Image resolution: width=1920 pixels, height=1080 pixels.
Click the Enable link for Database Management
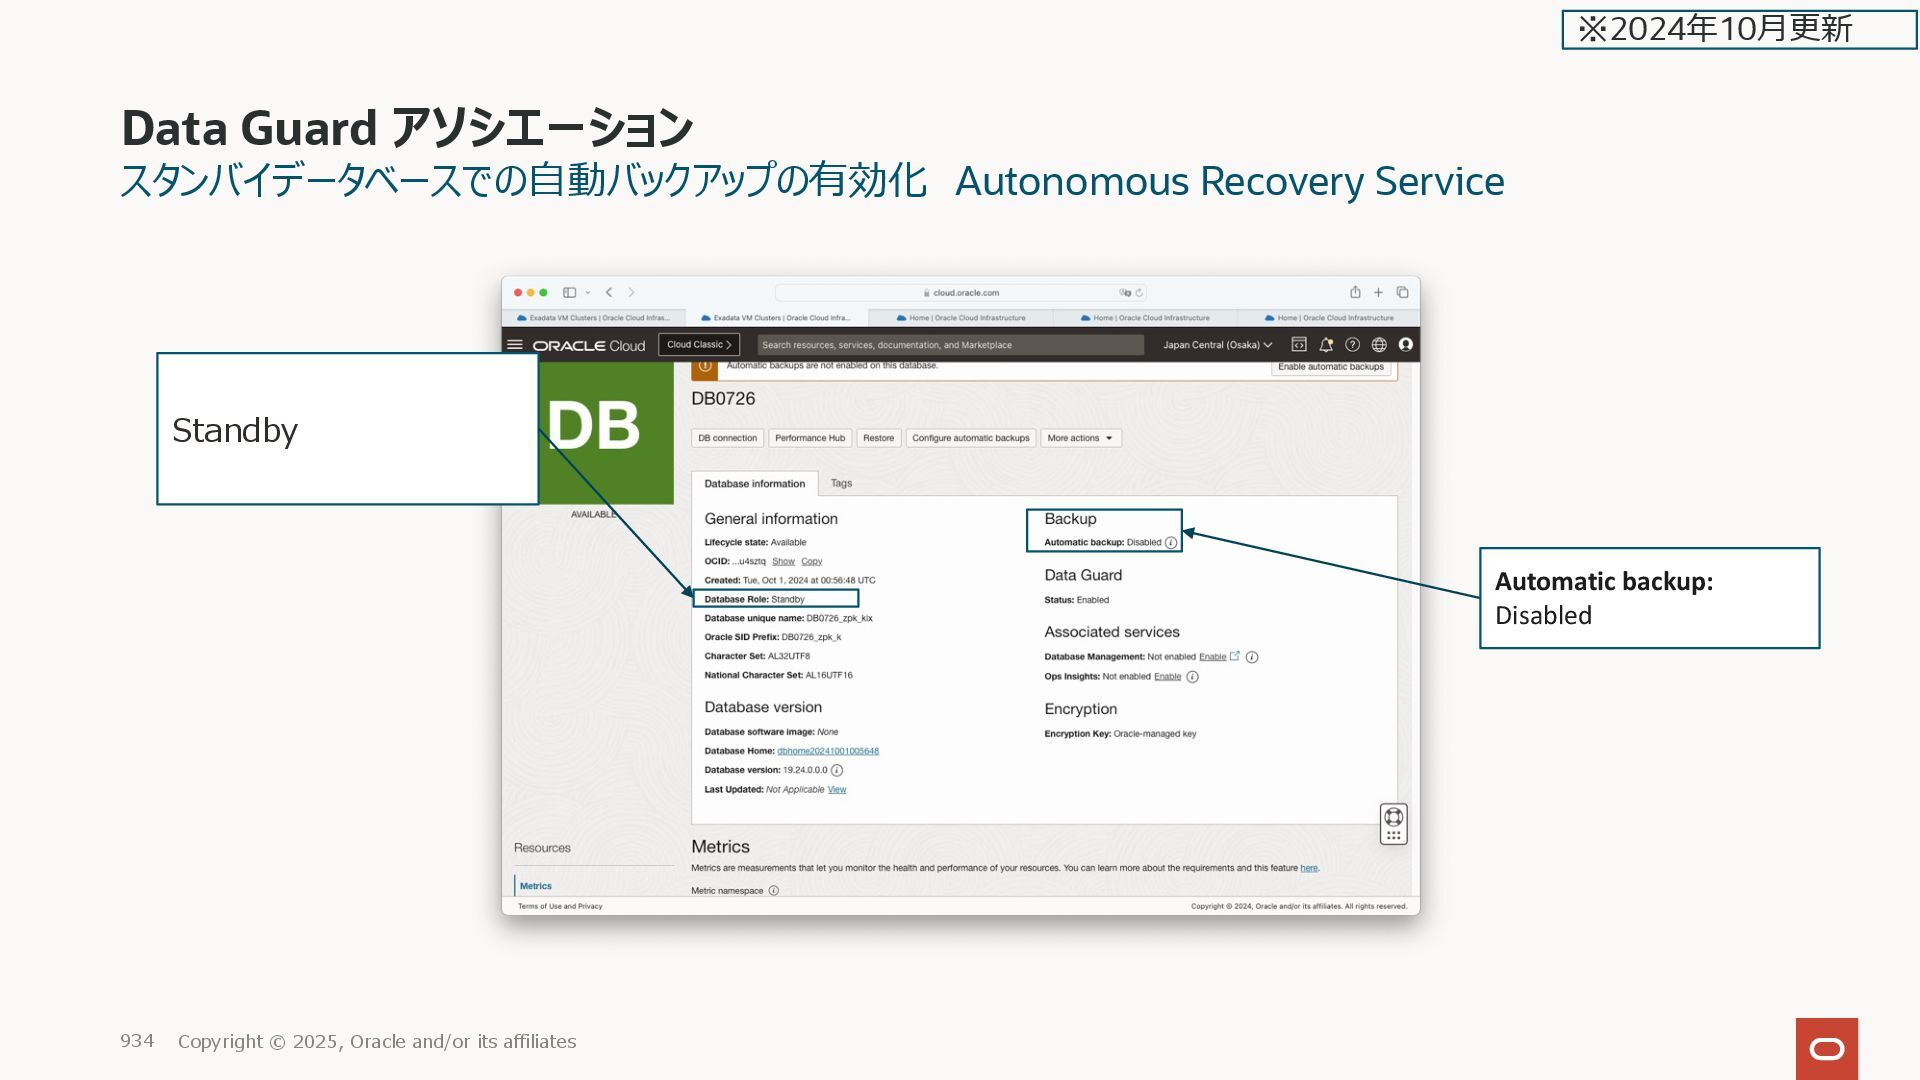1212,657
